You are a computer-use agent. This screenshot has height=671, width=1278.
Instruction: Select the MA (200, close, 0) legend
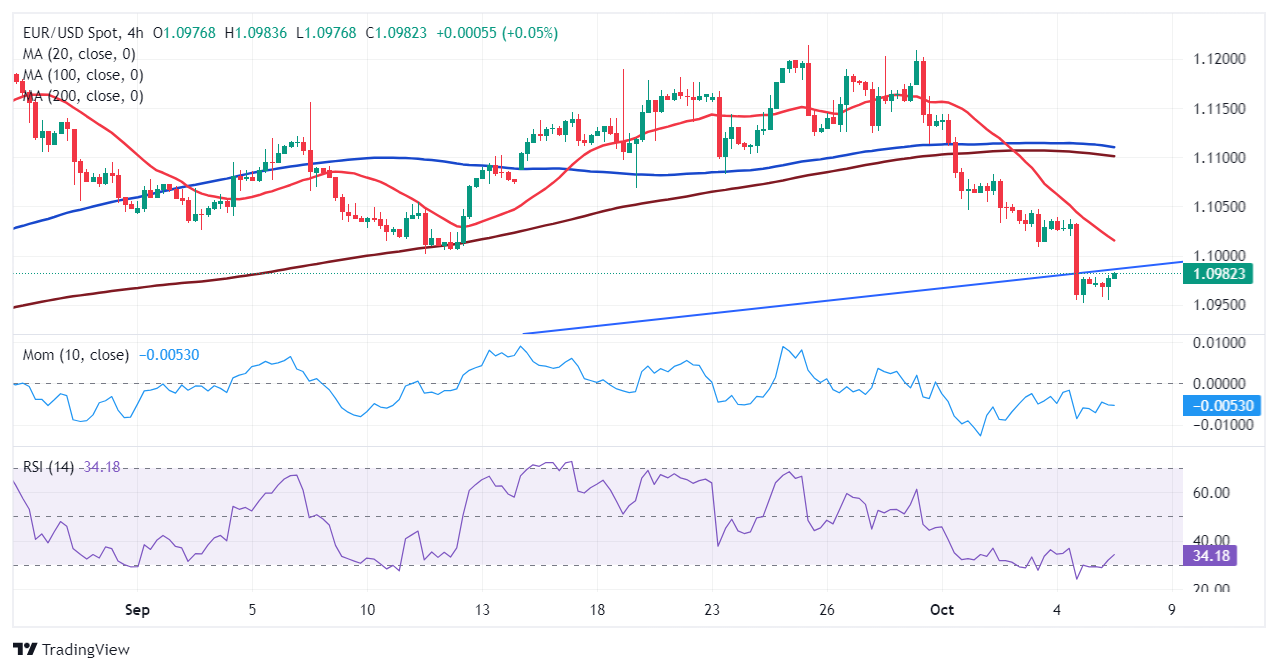[83, 96]
